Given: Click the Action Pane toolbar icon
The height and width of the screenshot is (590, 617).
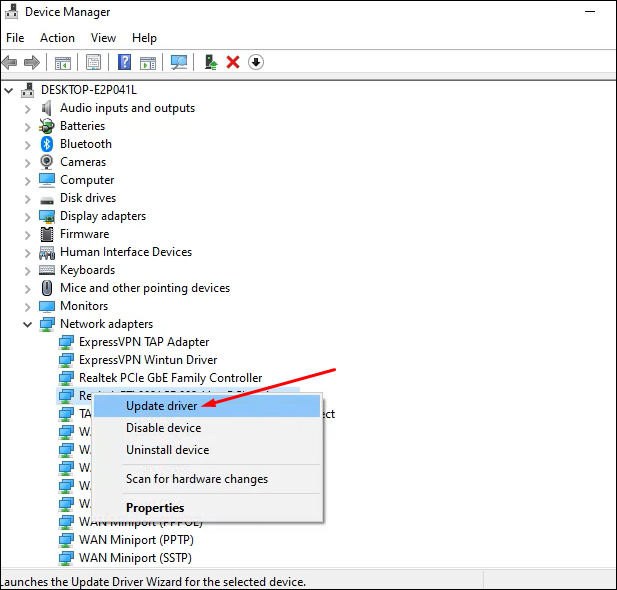Looking at the screenshot, I should click(148, 63).
